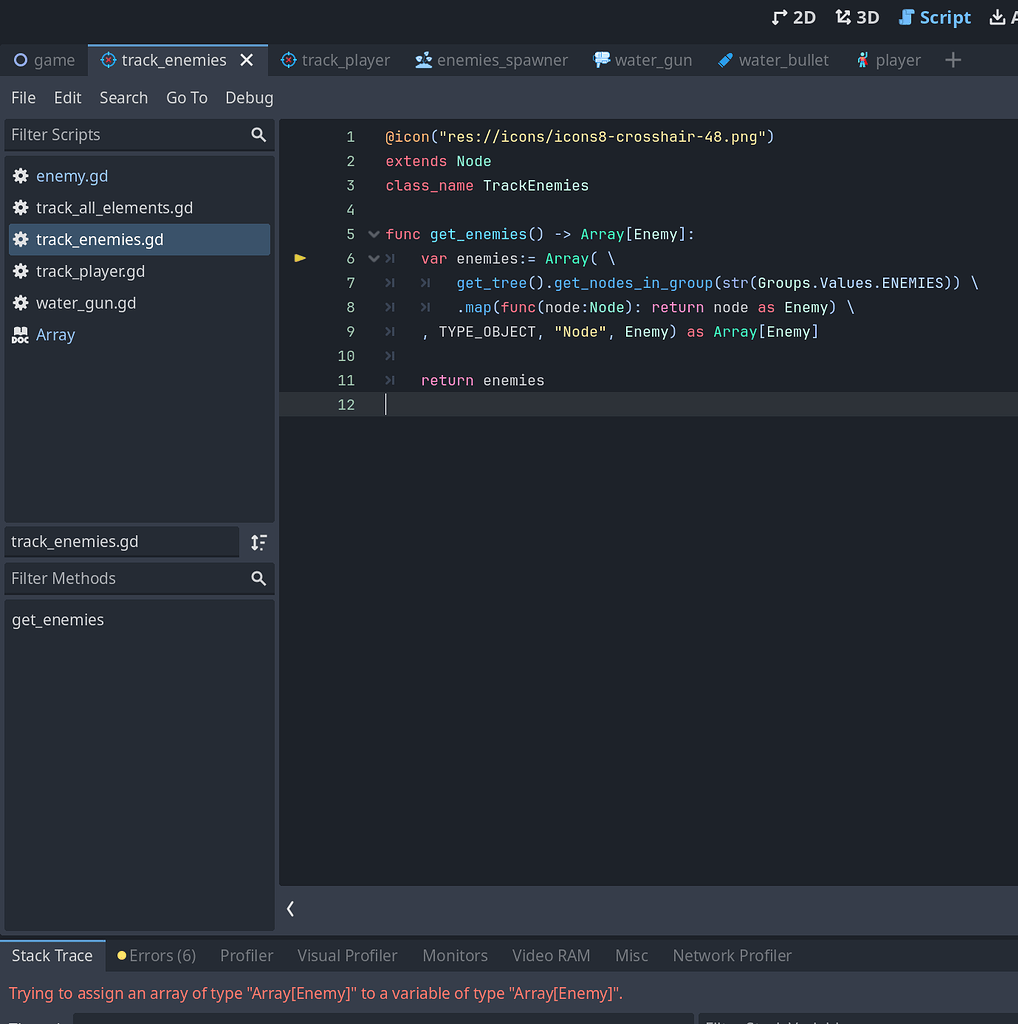Collapse the get_enemies function fold at line 5
Image resolution: width=1018 pixels, height=1024 pixels.
coord(373,233)
